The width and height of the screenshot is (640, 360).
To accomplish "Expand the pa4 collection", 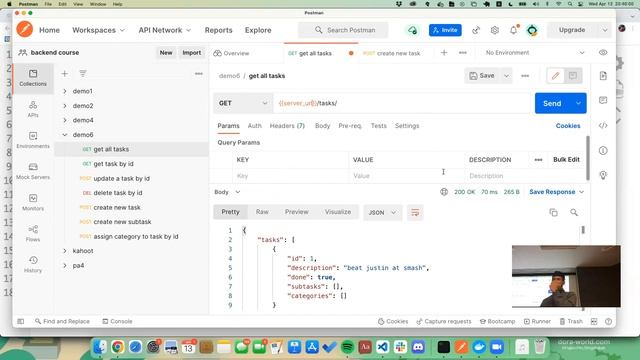I will coord(65,266).
